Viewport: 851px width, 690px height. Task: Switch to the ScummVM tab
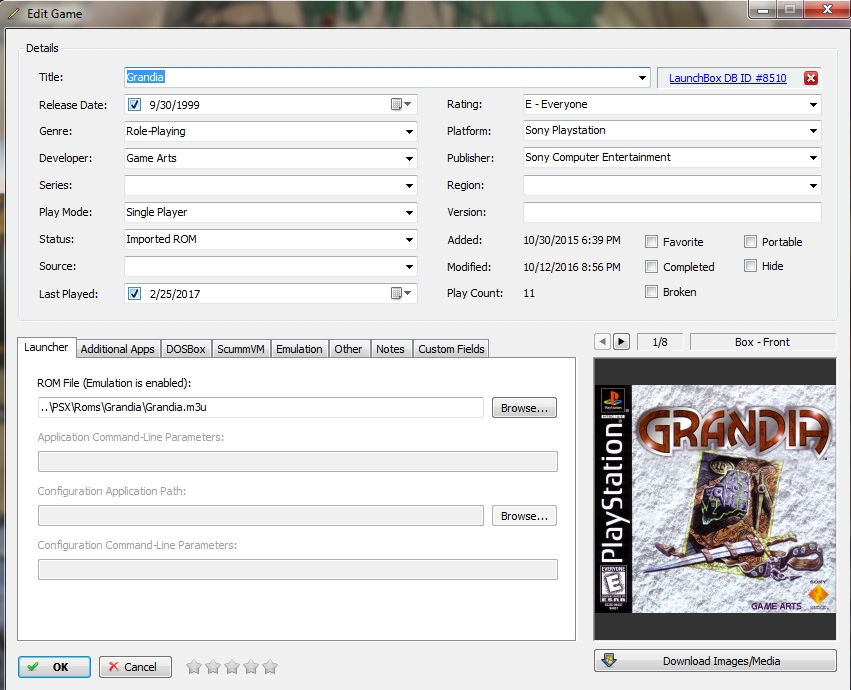click(x=241, y=349)
